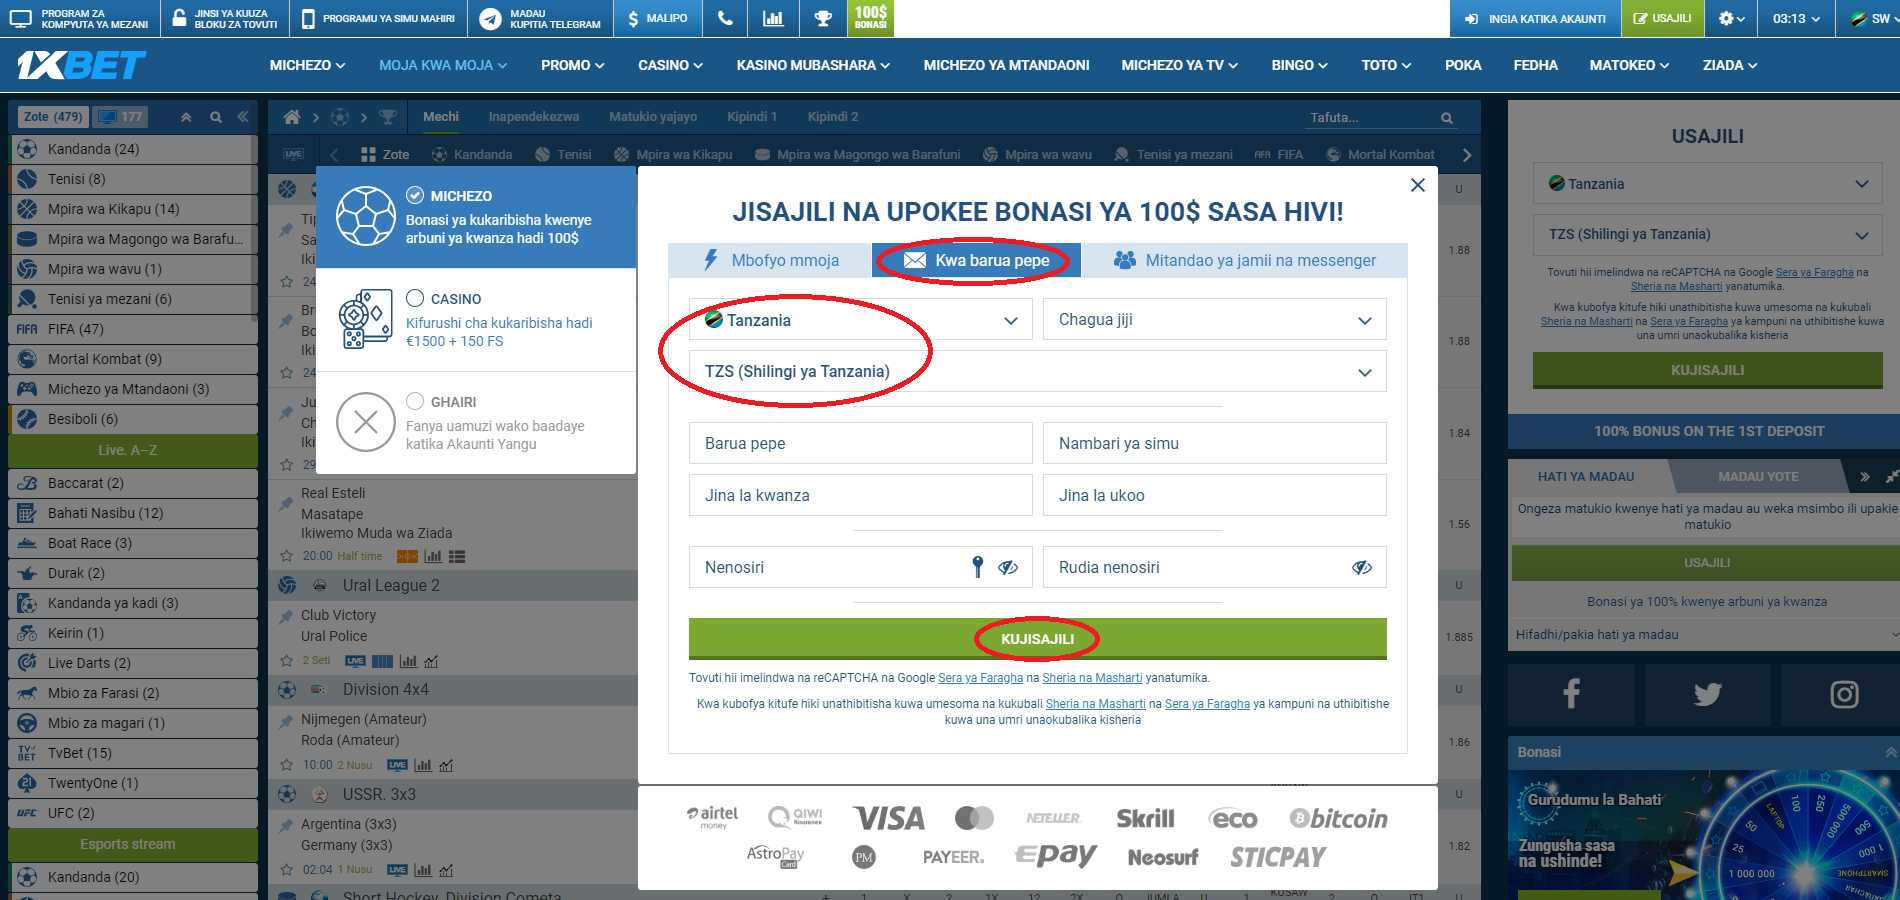Viewport: 1900px width, 900px height.
Task: Open the Tanzania country dropdown in form
Action: 860,320
